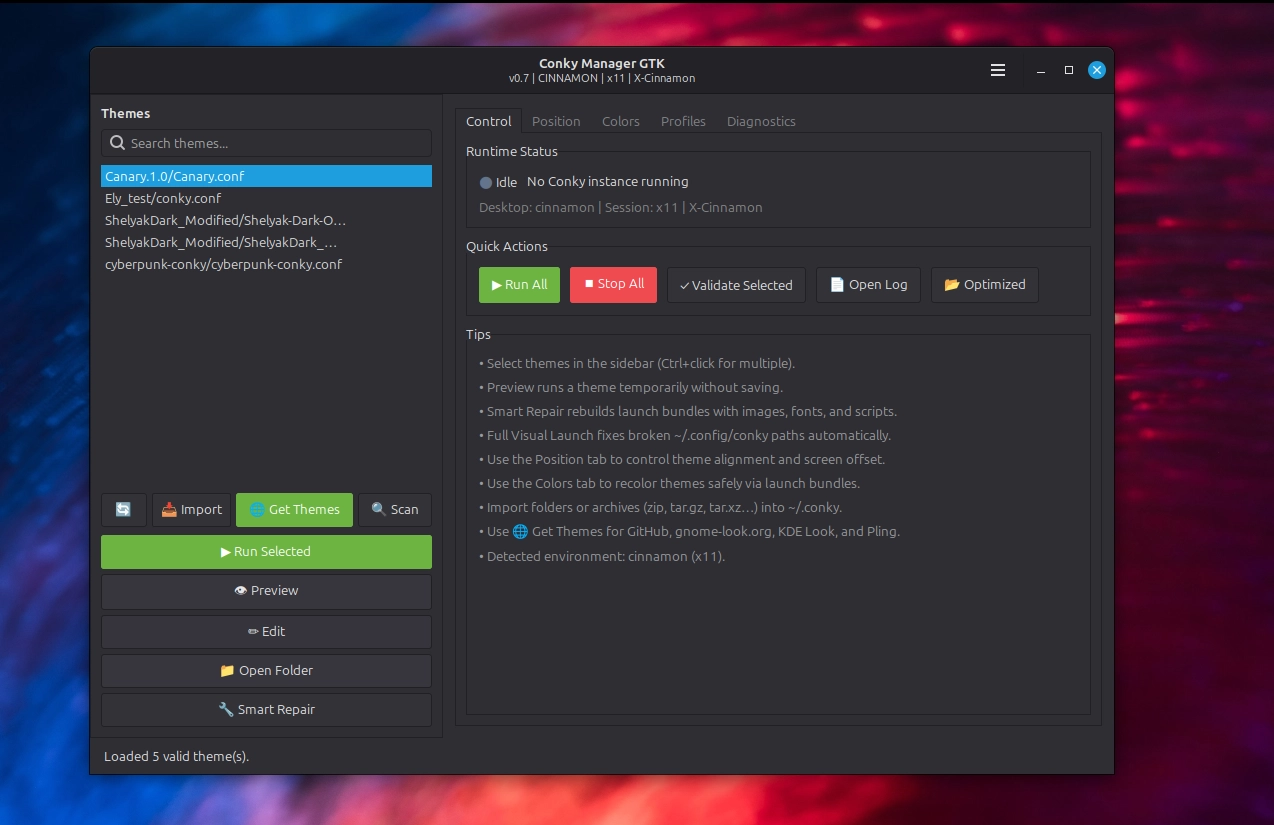Screen dimensions: 1274x825
Task: Maximize the Conky Manager window
Action: (x=1069, y=70)
